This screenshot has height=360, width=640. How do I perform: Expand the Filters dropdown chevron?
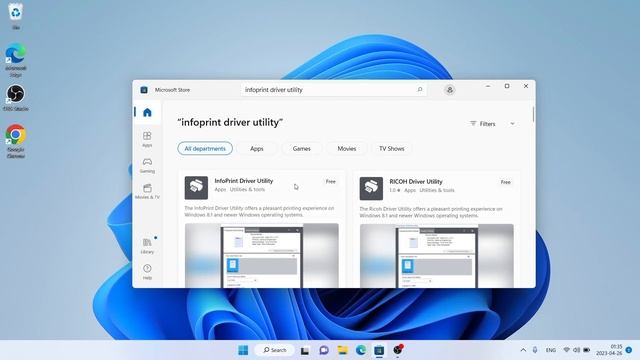click(512, 124)
